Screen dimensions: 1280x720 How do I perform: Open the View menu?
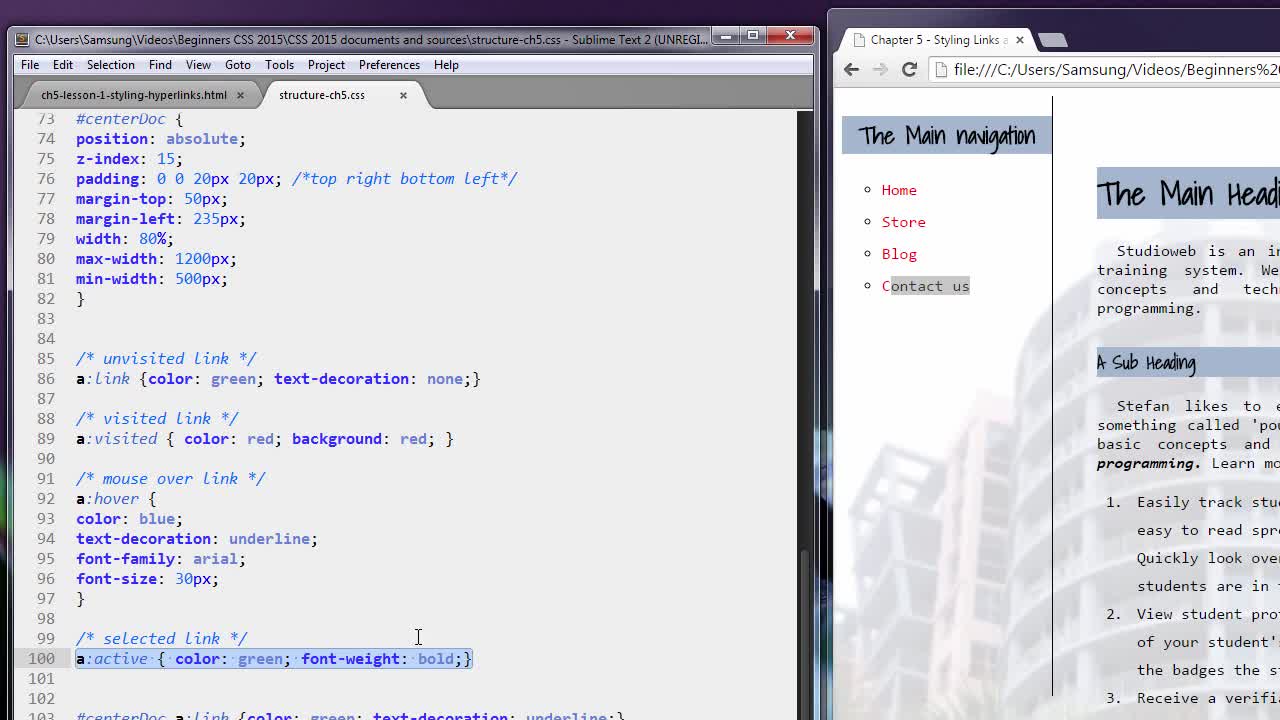tap(198, 65)
